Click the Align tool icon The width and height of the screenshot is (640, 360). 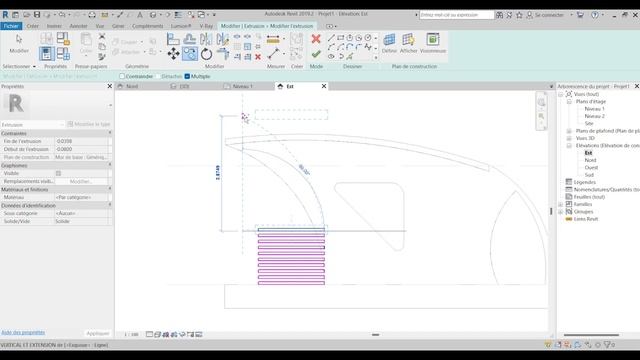click(x=173, y=39)
